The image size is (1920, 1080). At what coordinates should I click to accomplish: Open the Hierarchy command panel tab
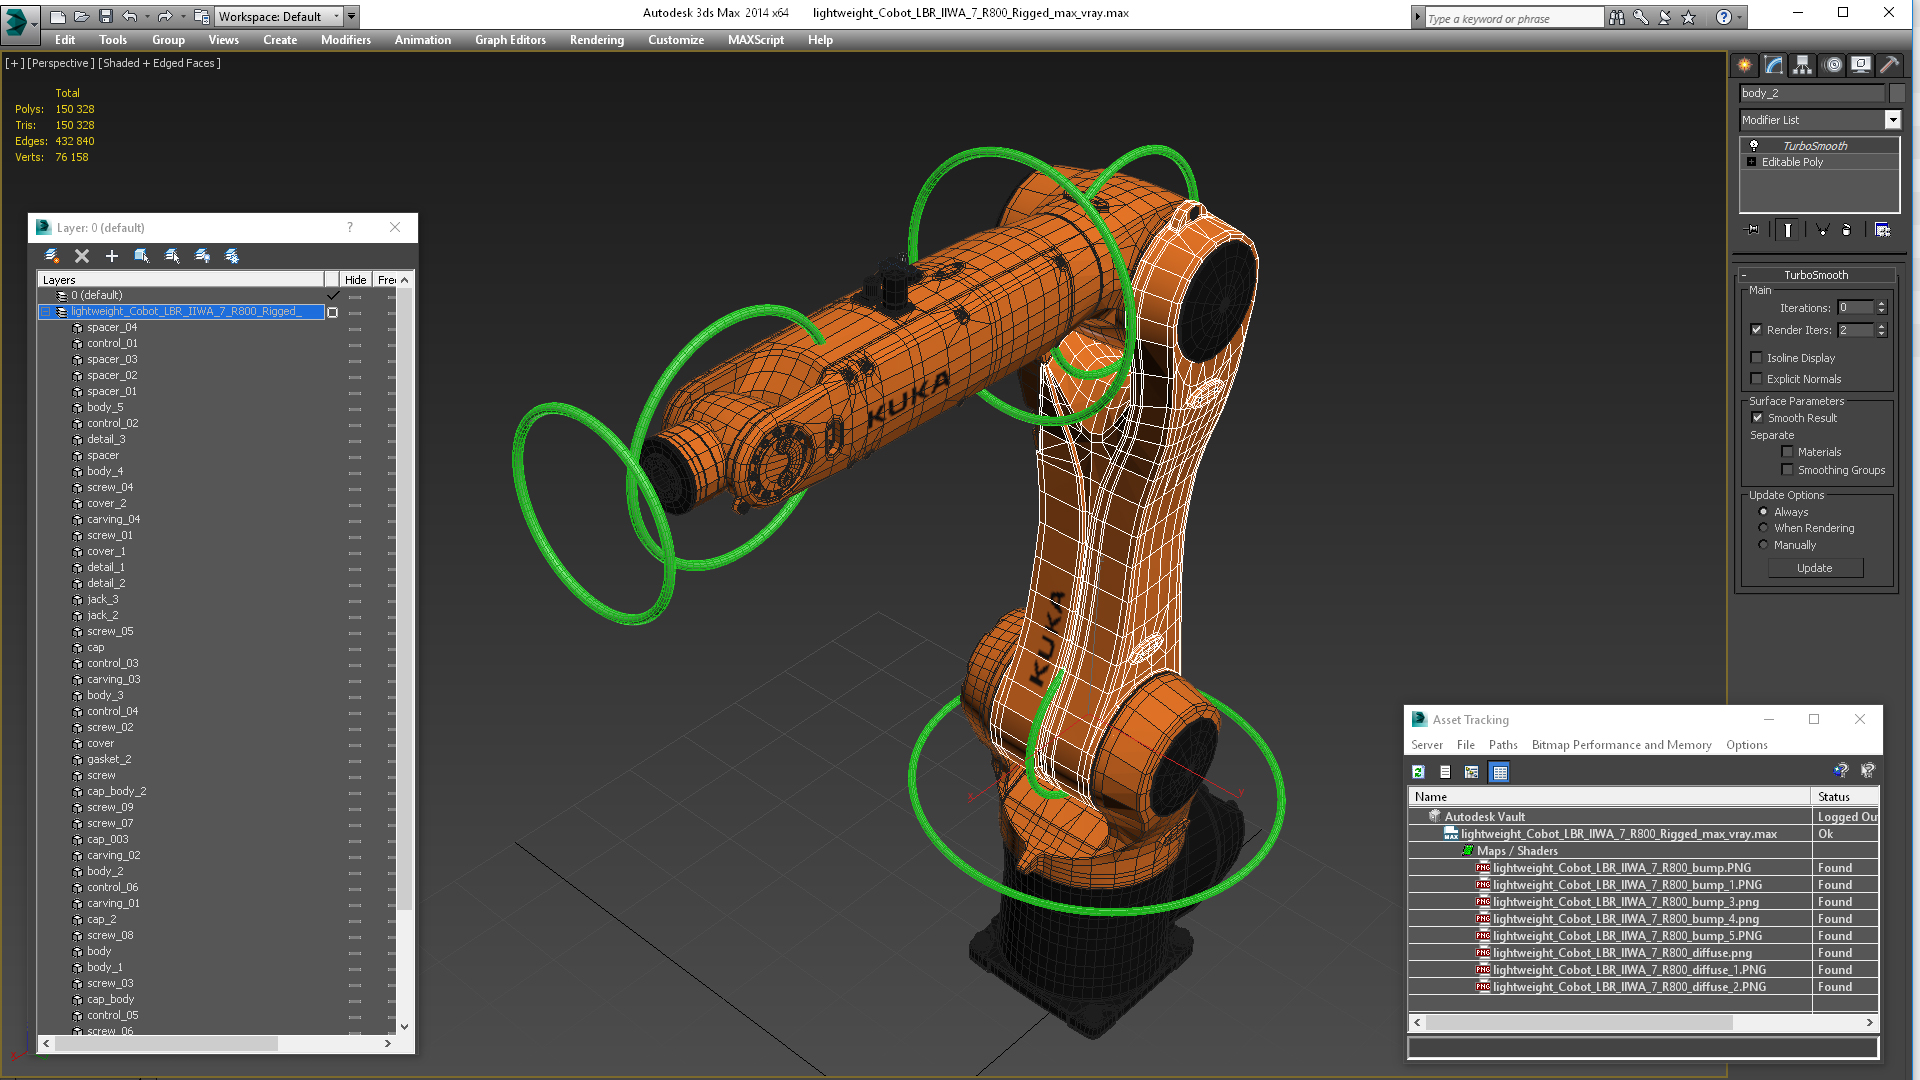click(x=1802, y=65)
